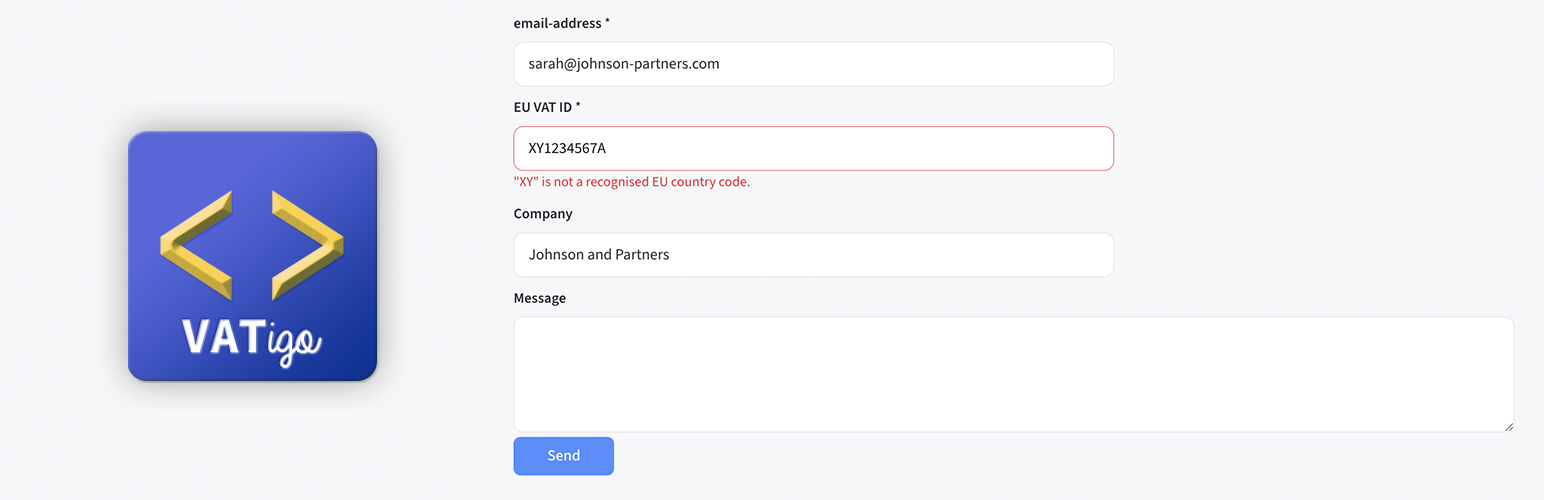
Task: Click the email-address field label
Action: tap(557, 23)
